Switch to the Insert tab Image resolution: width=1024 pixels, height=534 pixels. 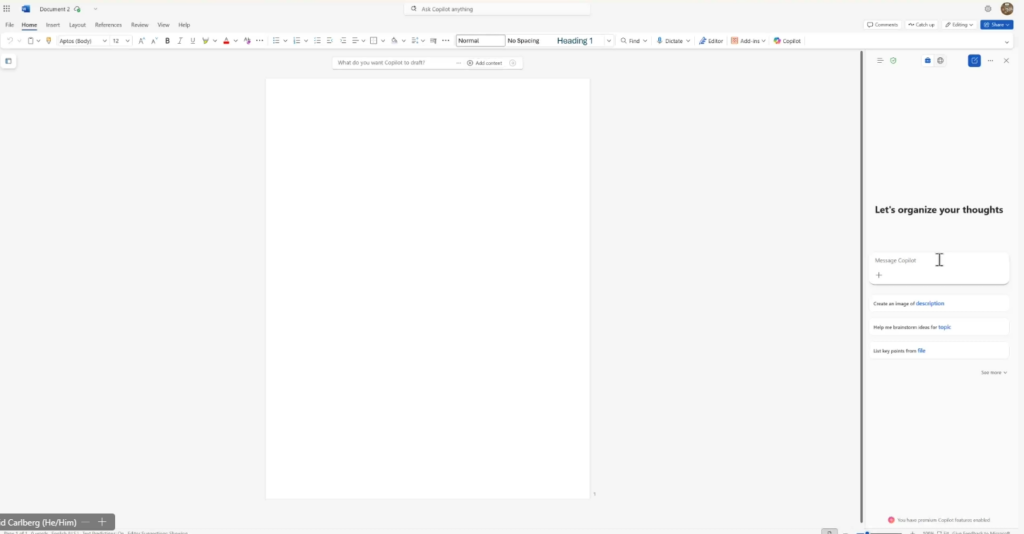tap(53, 24)
